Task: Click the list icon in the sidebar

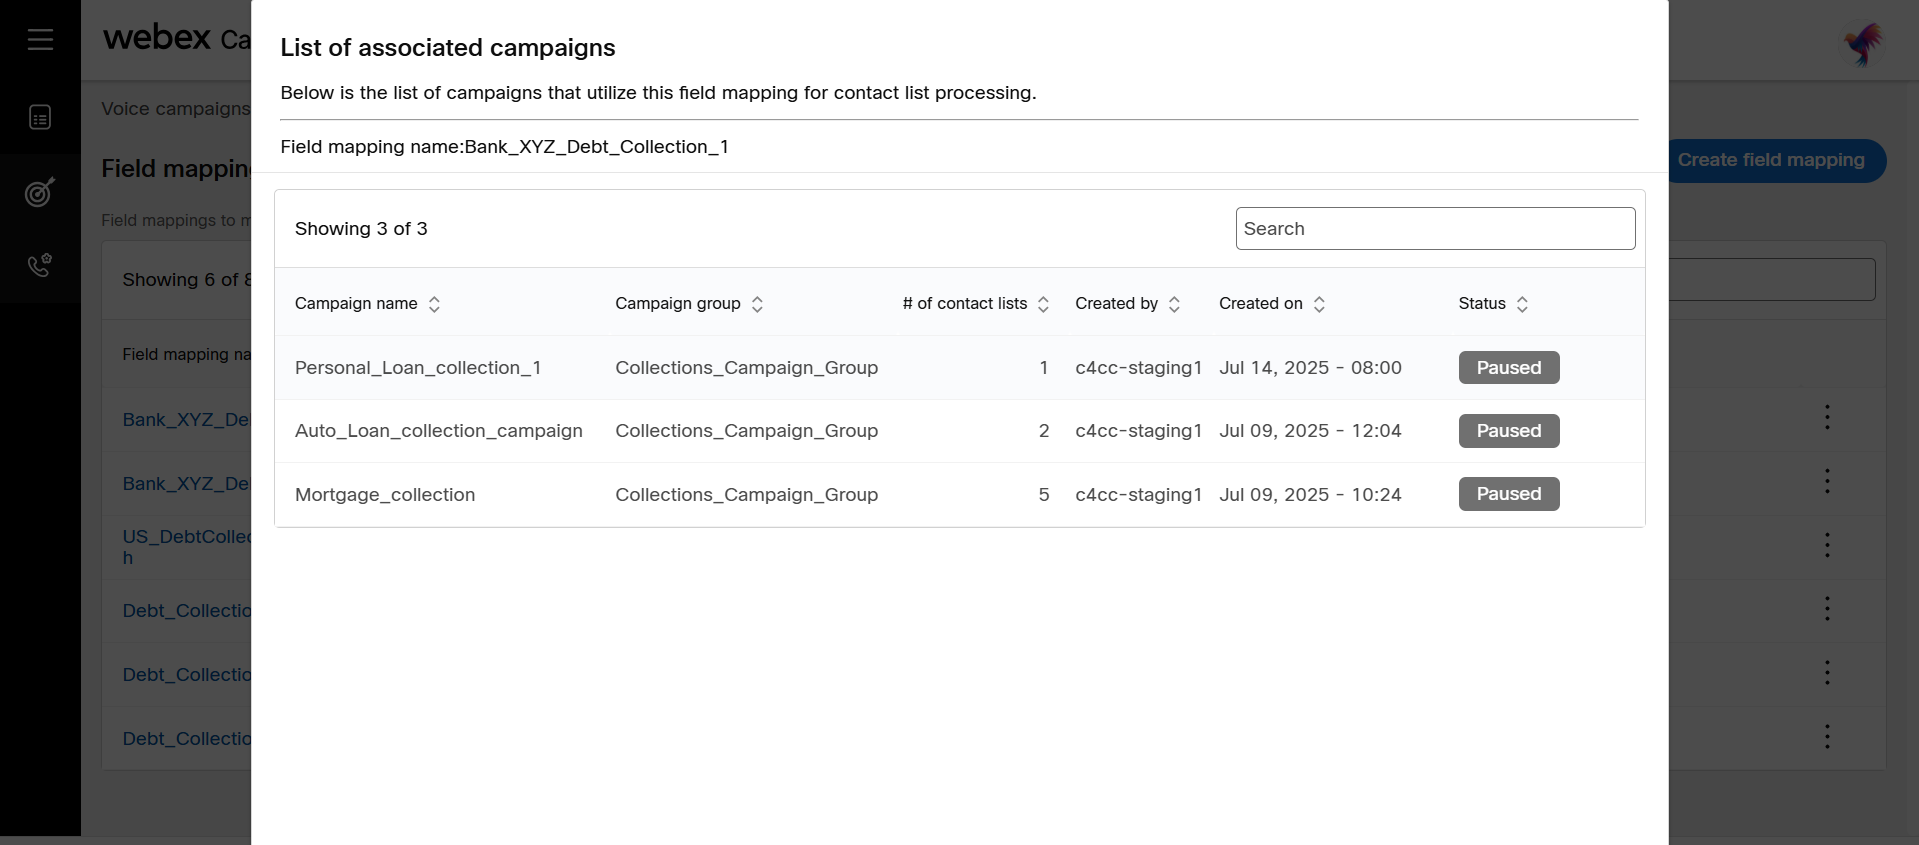Action: tap(40, 118)
